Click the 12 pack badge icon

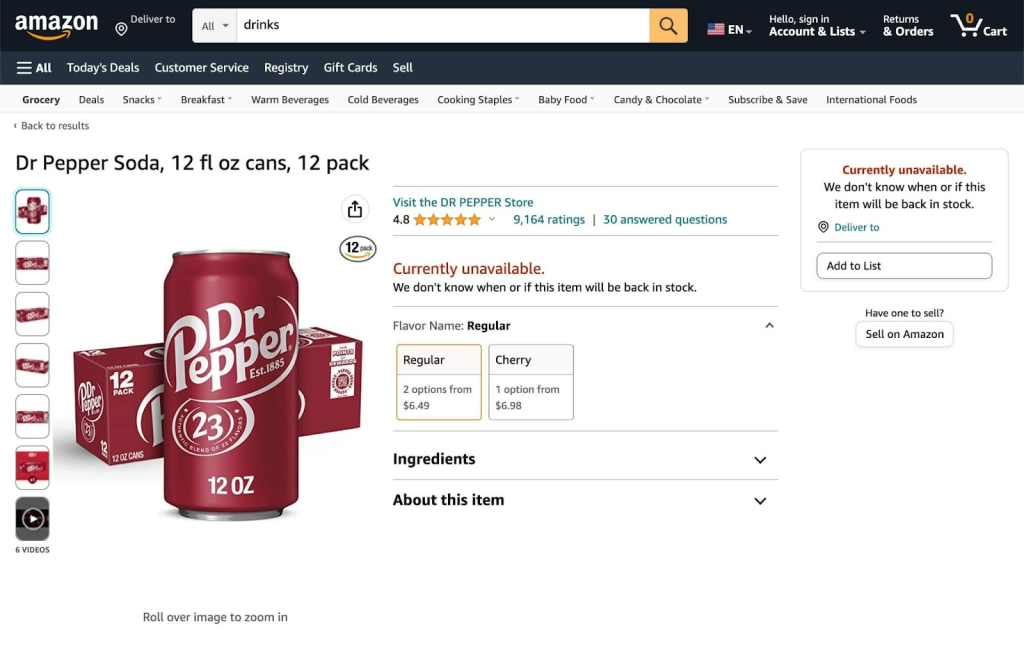[x=358, y=248]
